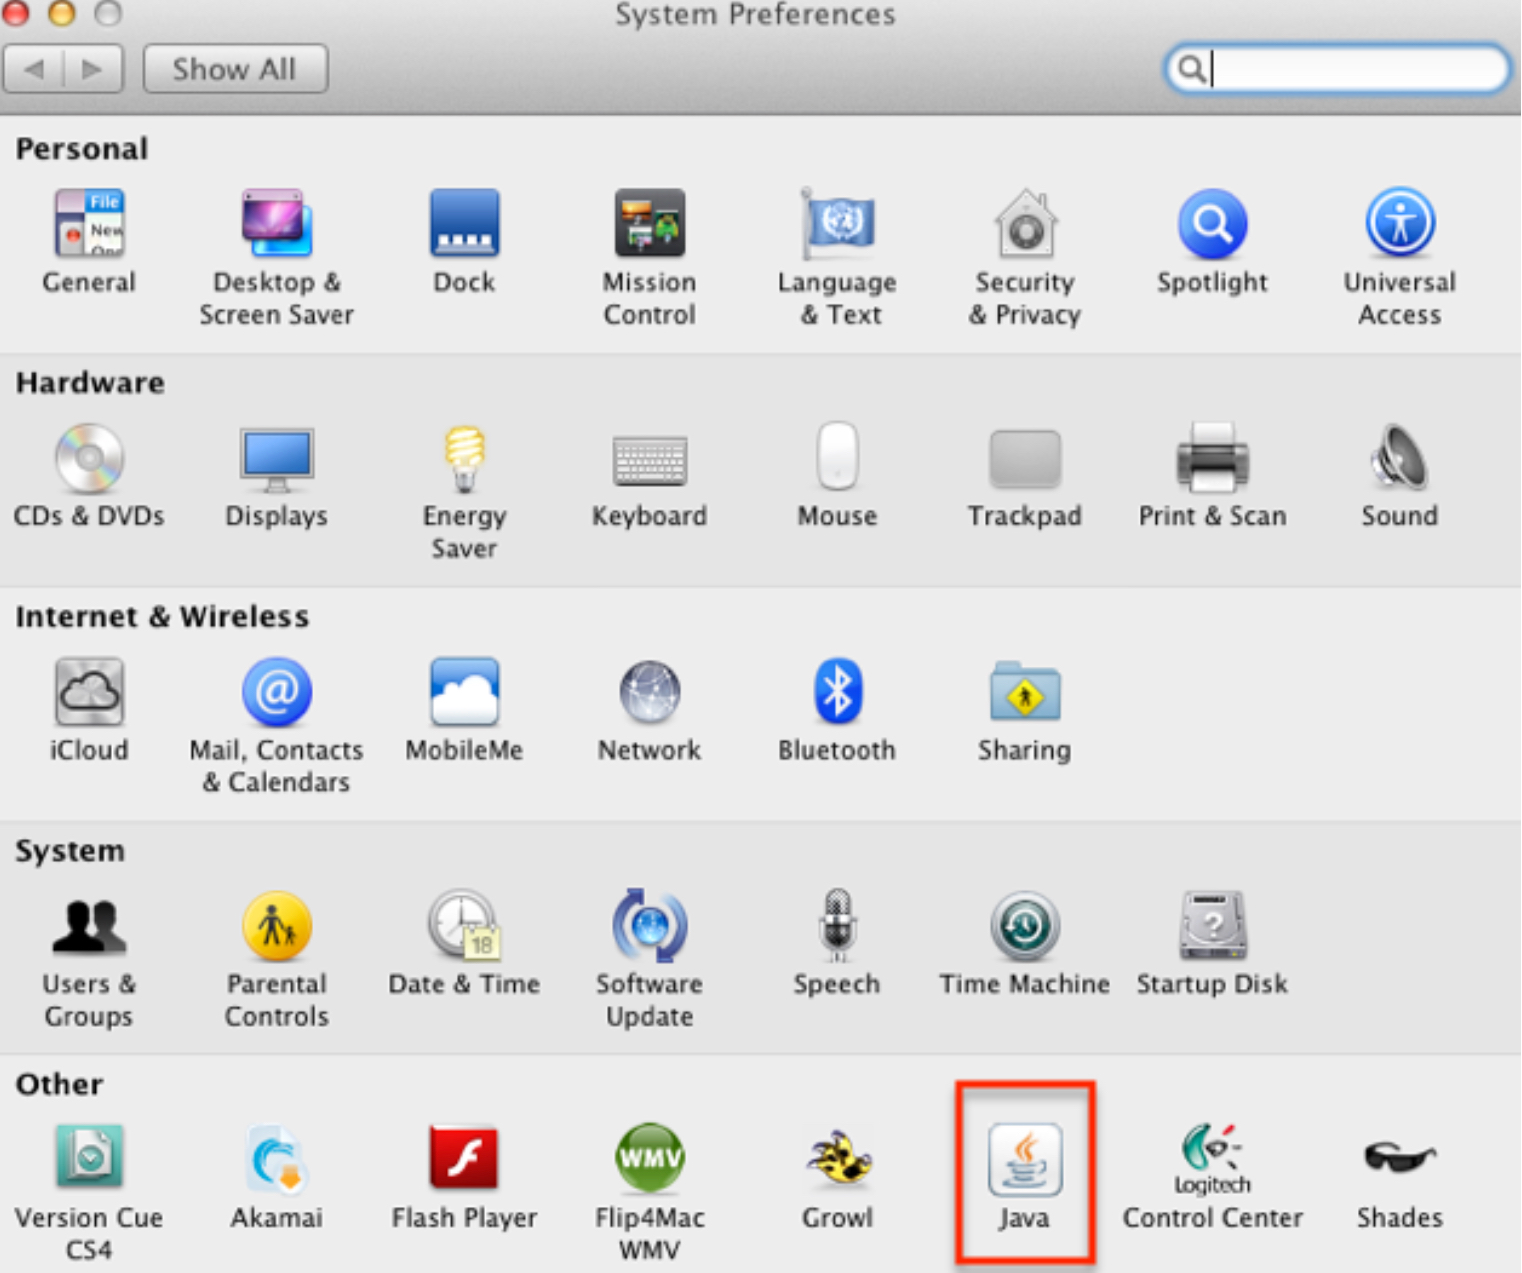Click the Show All button
The height and width of the screenshot is (1273, 1522).
pos(235,69)
